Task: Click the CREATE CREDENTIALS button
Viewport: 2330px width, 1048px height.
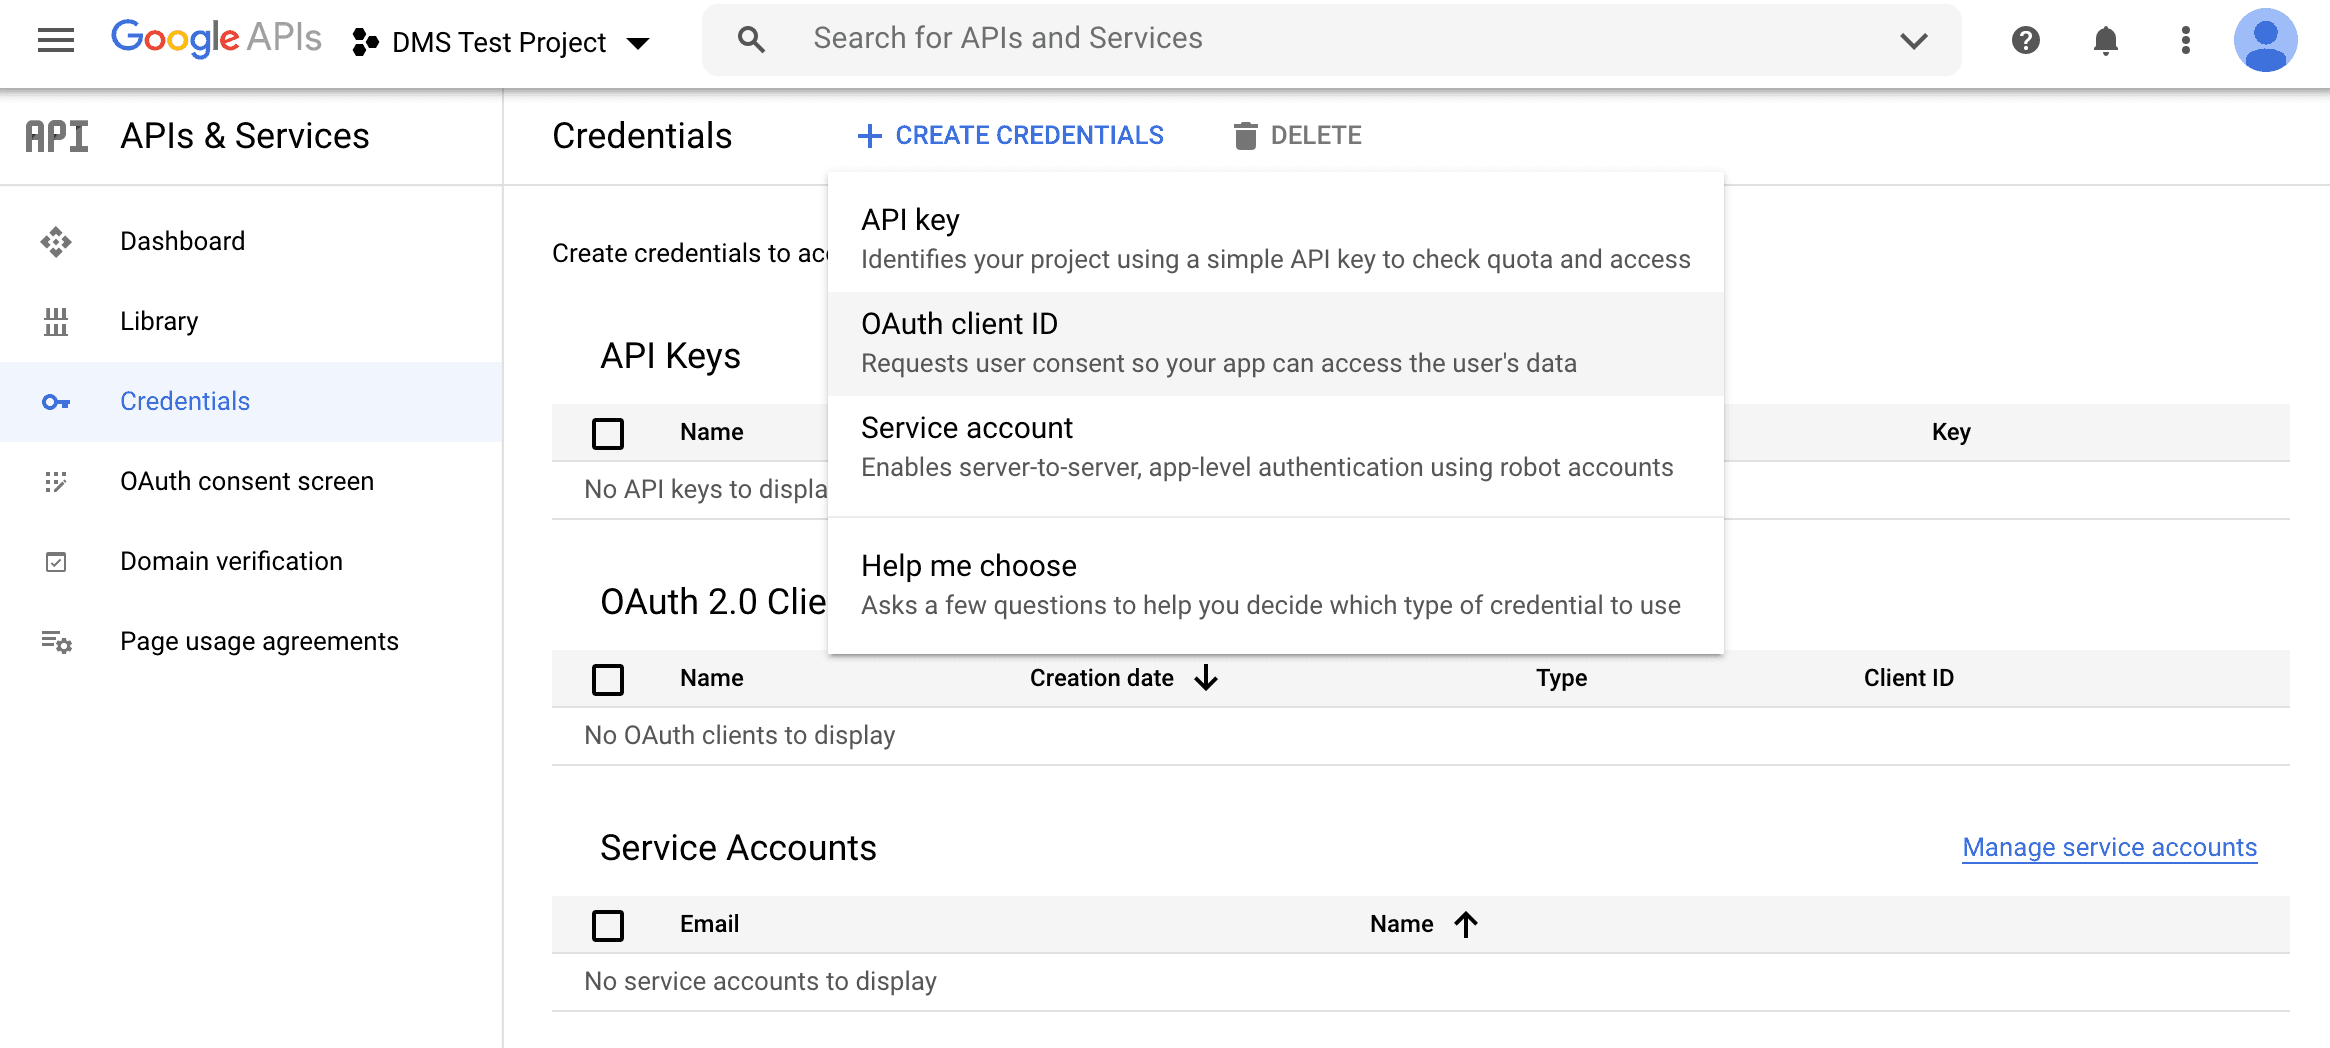Action: pyautogui.click(x=1010, y=135)
